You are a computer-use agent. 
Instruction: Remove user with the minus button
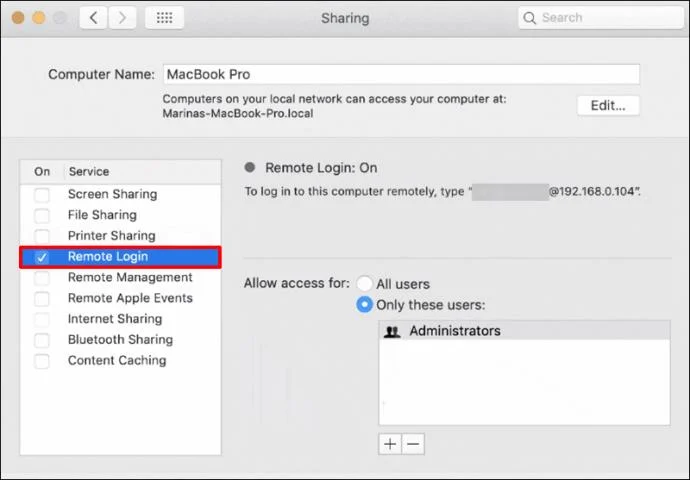pos(413,444)
